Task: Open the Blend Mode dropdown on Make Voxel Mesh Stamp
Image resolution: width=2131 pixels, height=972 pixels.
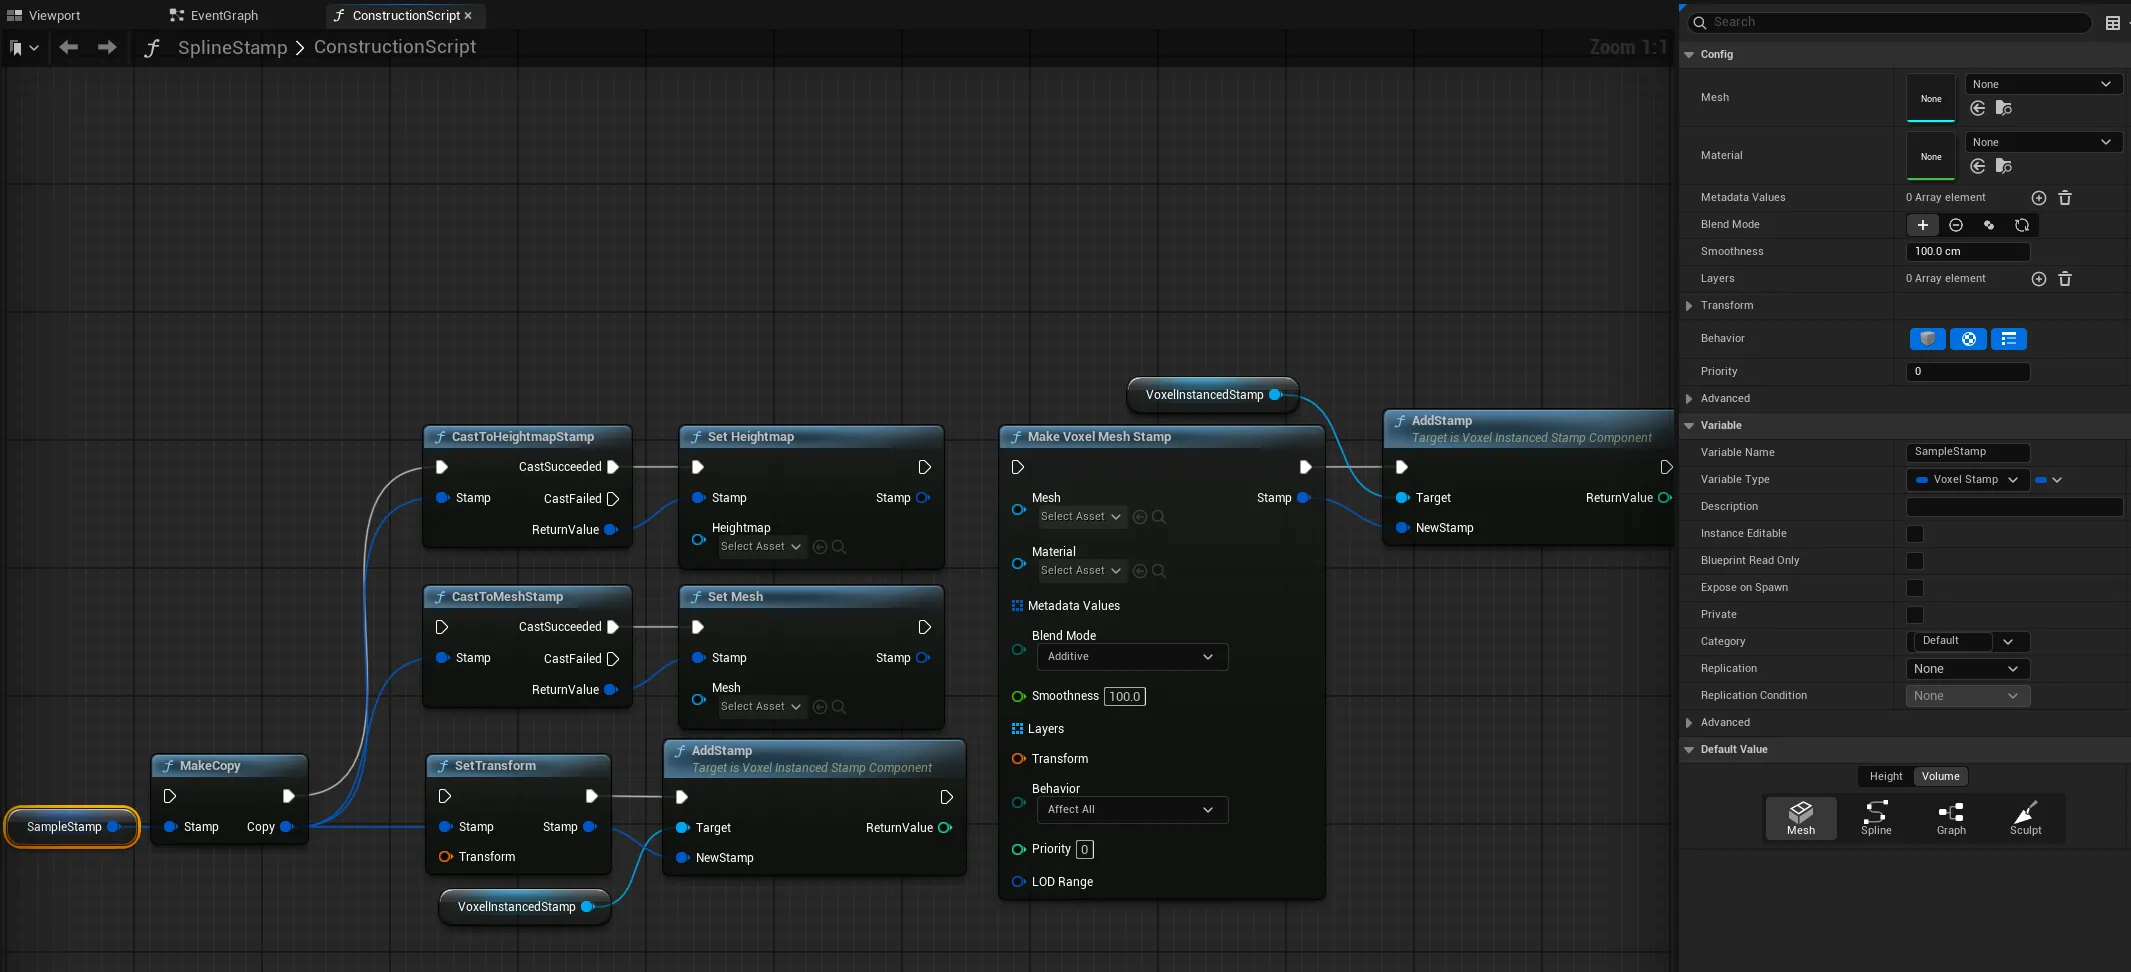Action: [1130, 657]
